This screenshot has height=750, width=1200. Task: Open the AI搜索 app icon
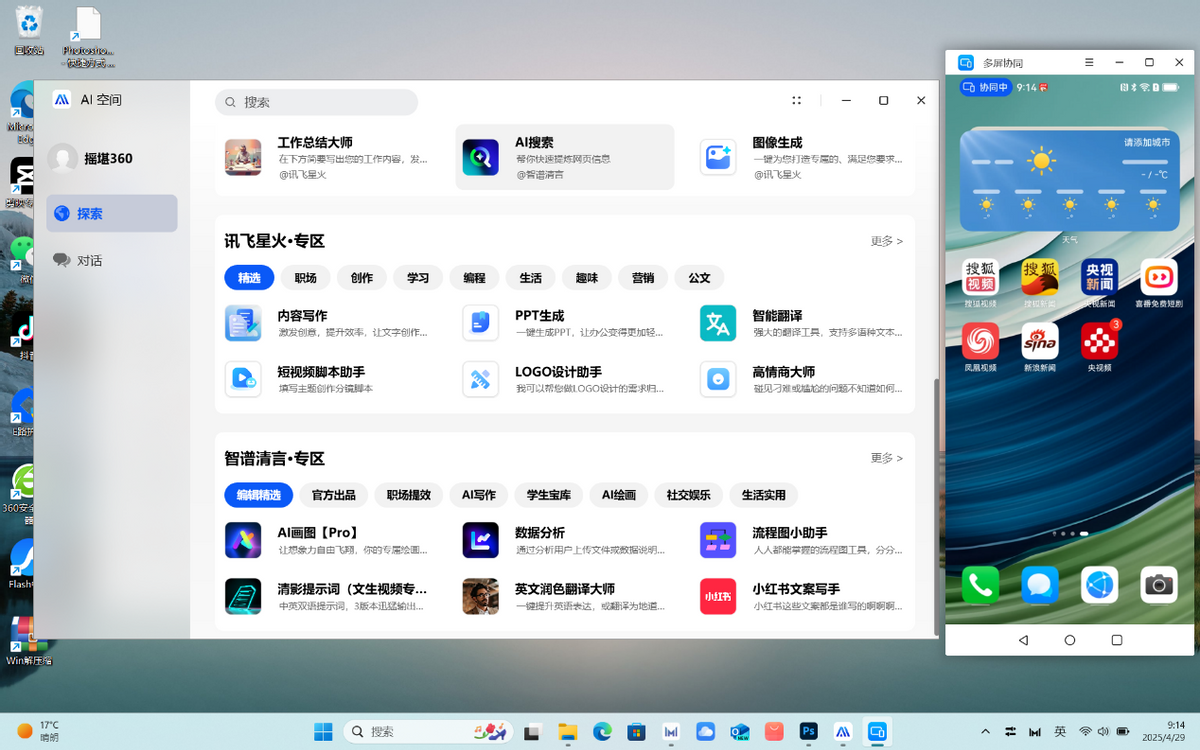(480, 157)
